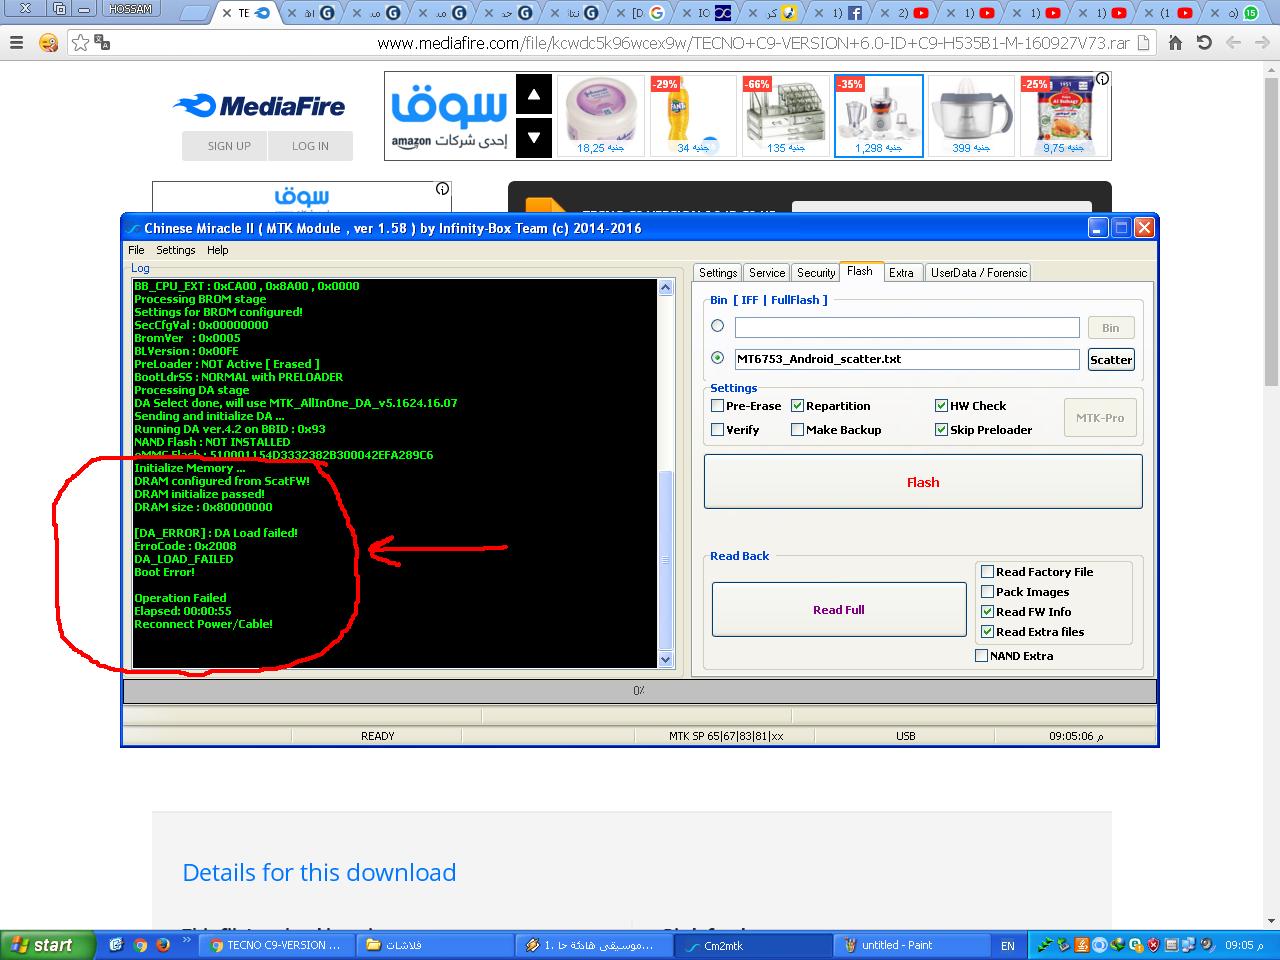The width and height of the screenshot is (1280, 960).
Task: Switch to the Service tab
Action: pyautogui.click(x=767, y=273)
